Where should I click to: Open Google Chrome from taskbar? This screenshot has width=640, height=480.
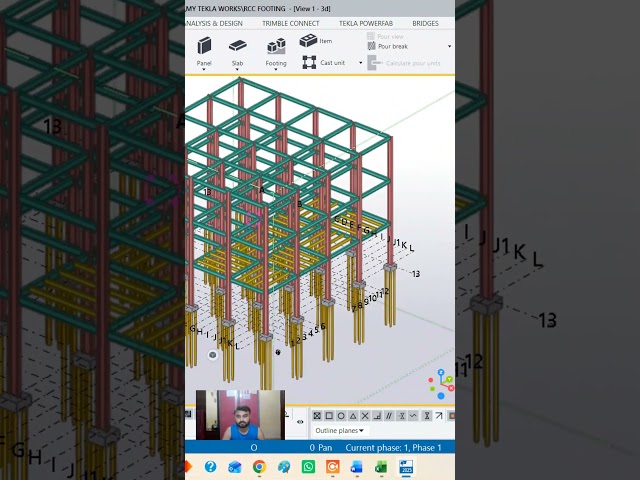click(259, 467)
